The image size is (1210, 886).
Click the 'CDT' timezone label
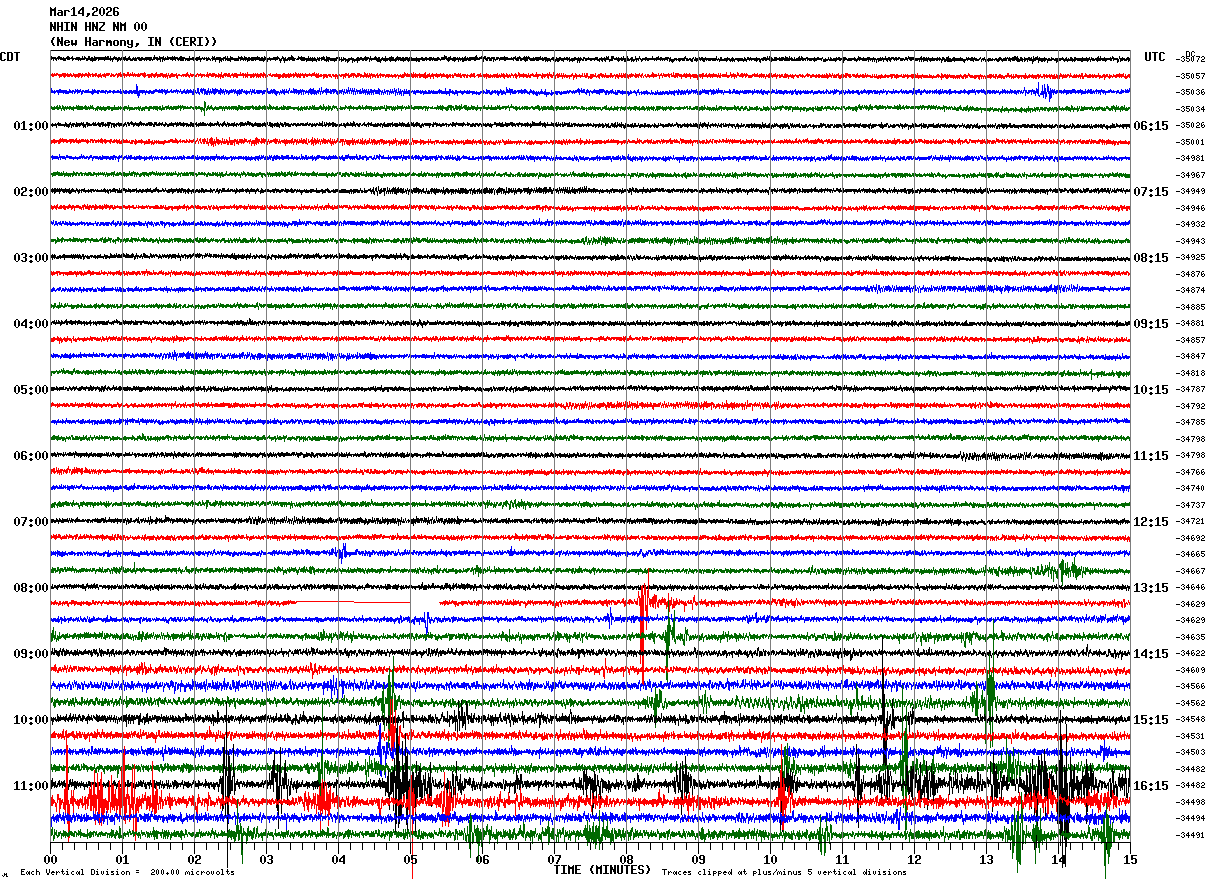(10, 57)
